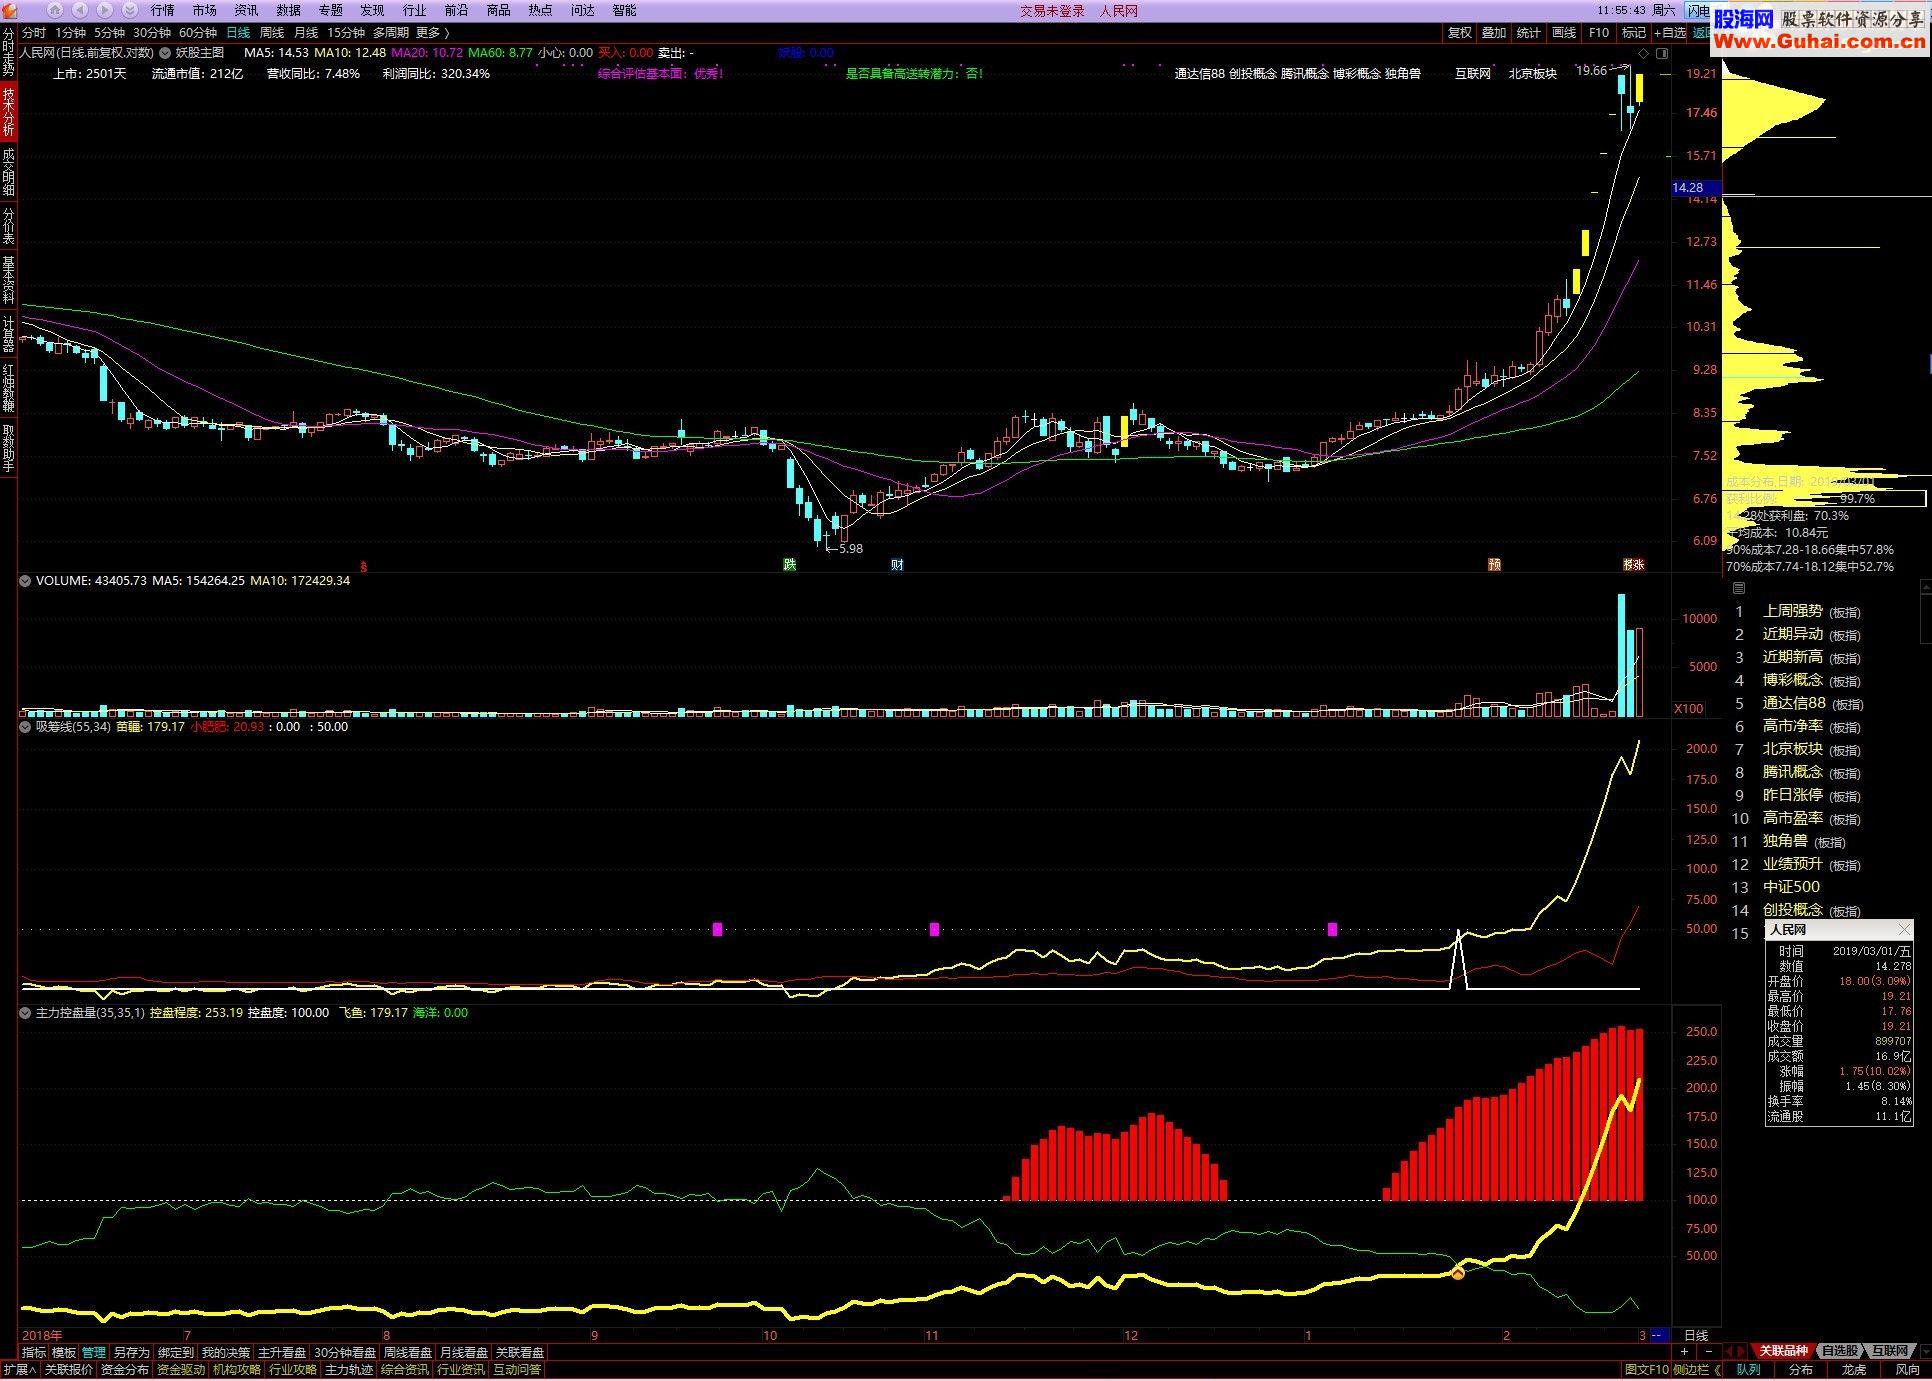Click the 获利比例 99.7% bar

pyautogui.click(x=1825, y=498)
